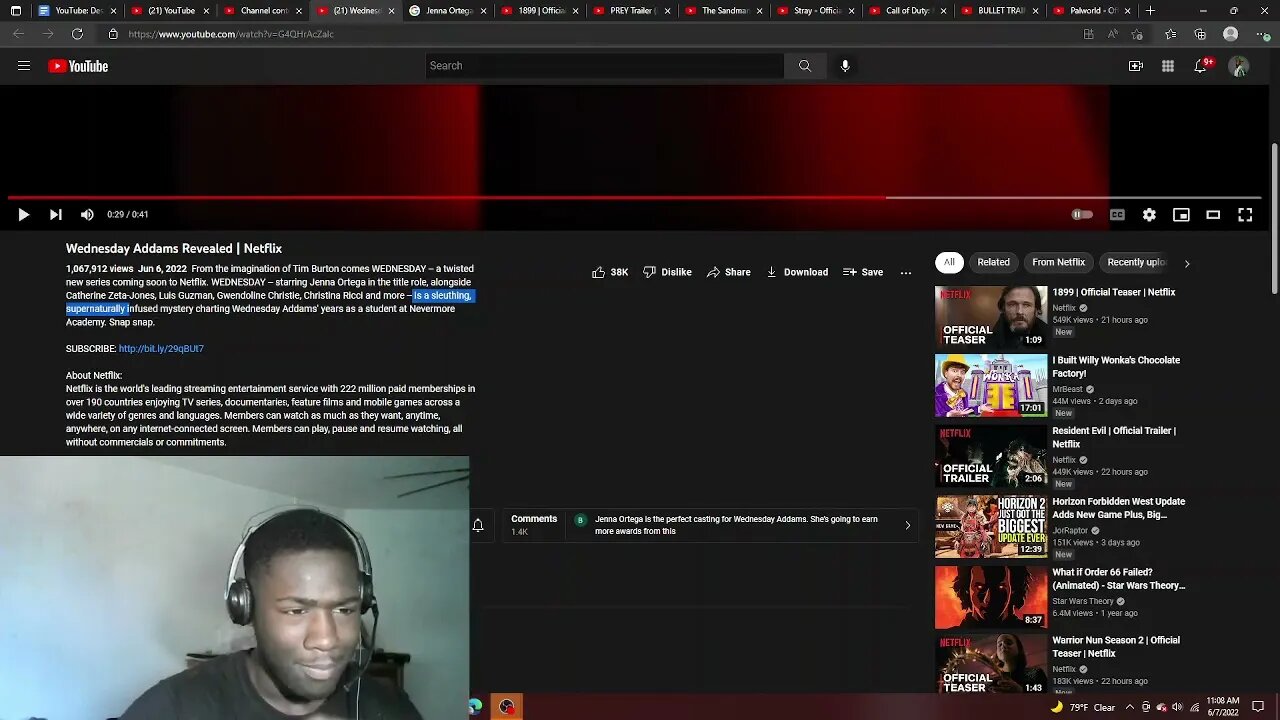The height and width of the screenshot is (720, 1280).
Task: Open a new browser tab
Action: [x=1150, y=11]
